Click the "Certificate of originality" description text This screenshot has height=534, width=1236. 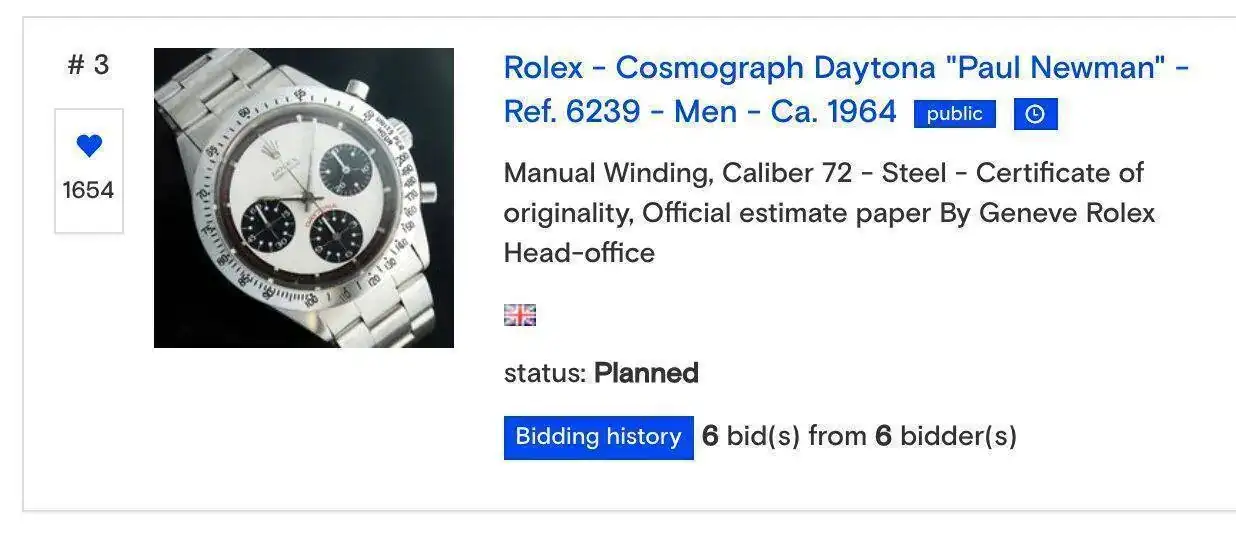(1058, 173)
